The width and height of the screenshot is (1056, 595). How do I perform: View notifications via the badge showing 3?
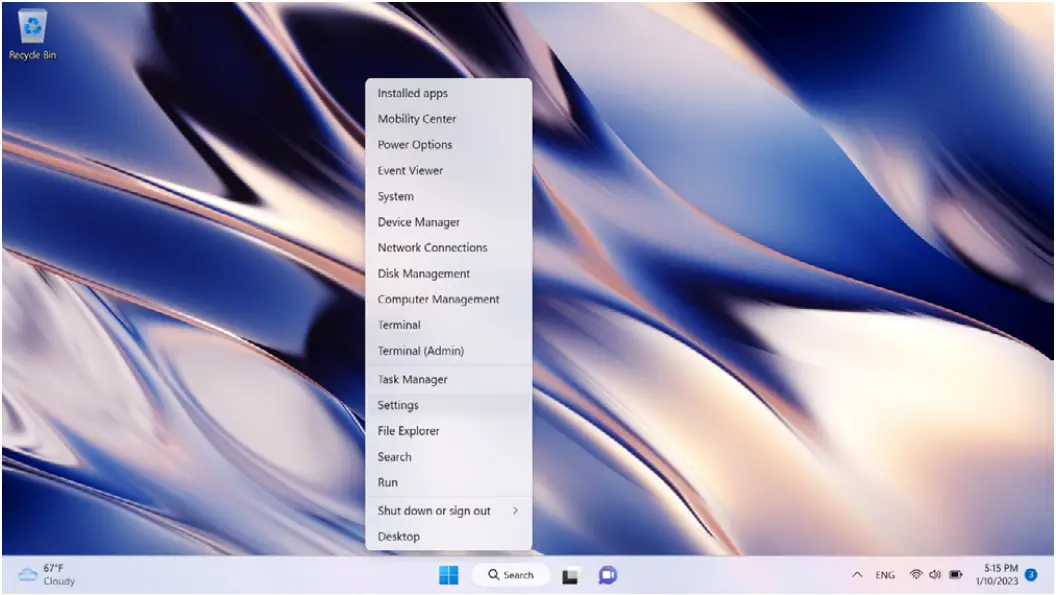[x=1031, y=575]
